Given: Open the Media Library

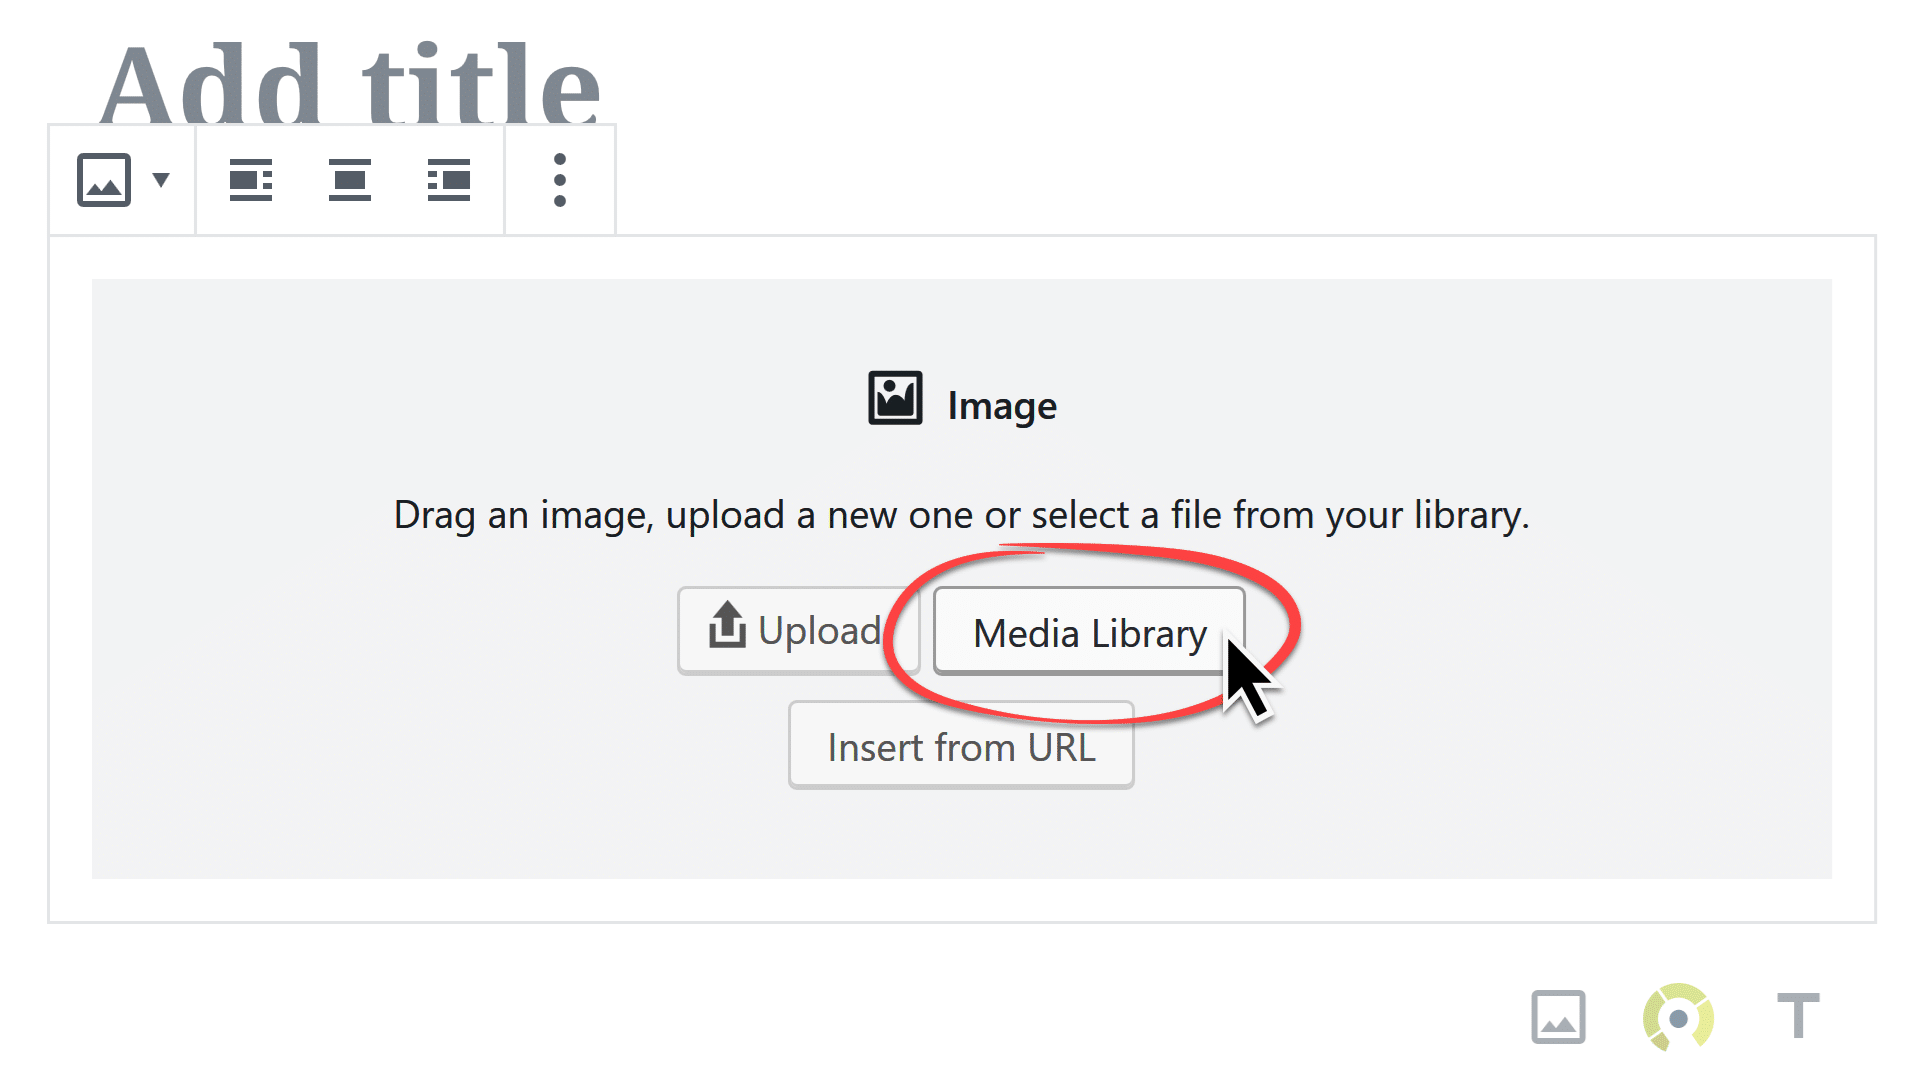Looking at the screenshot, I should [1089, 632].
